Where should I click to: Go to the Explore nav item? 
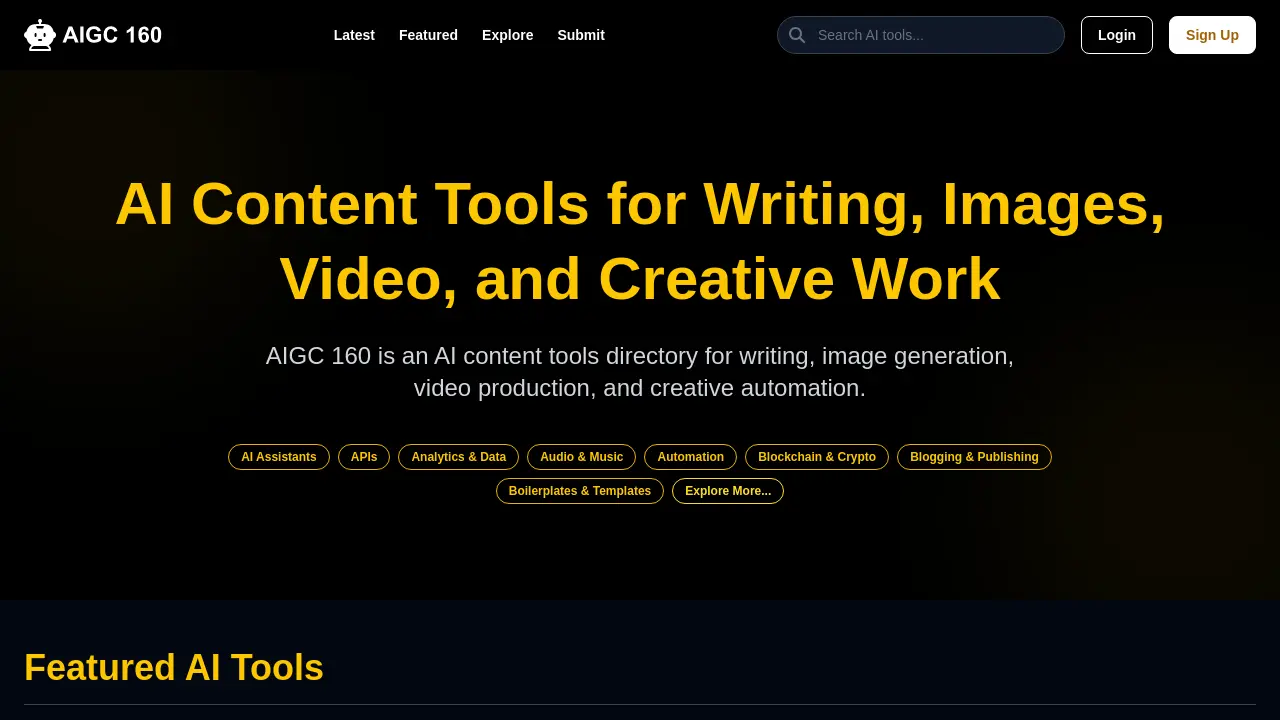tap(507, 35)
